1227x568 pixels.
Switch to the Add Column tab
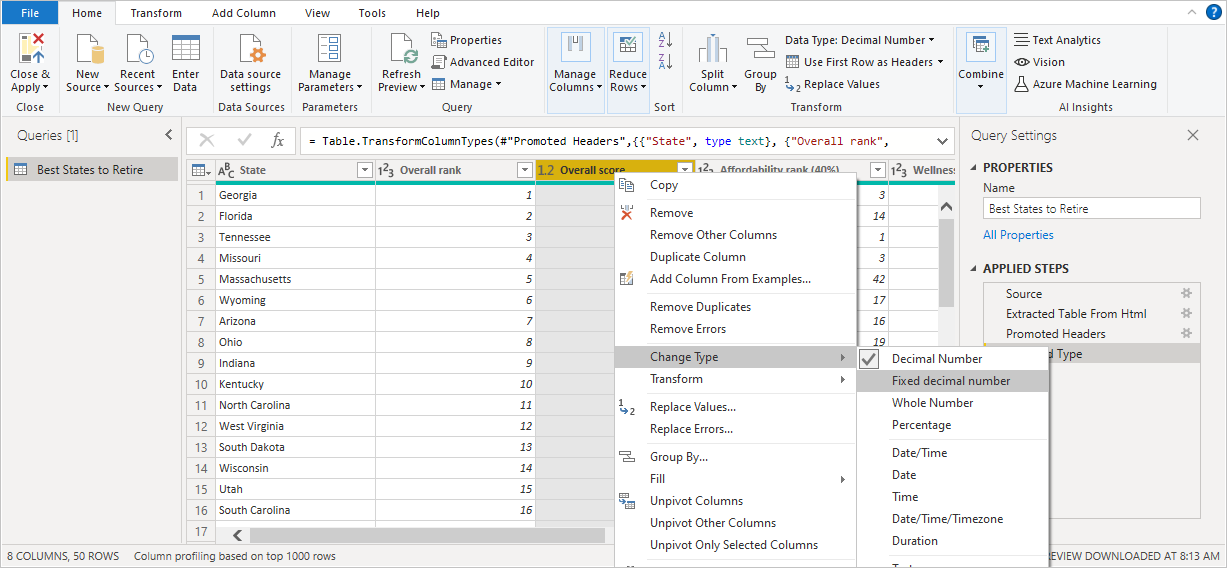(243, 13)
